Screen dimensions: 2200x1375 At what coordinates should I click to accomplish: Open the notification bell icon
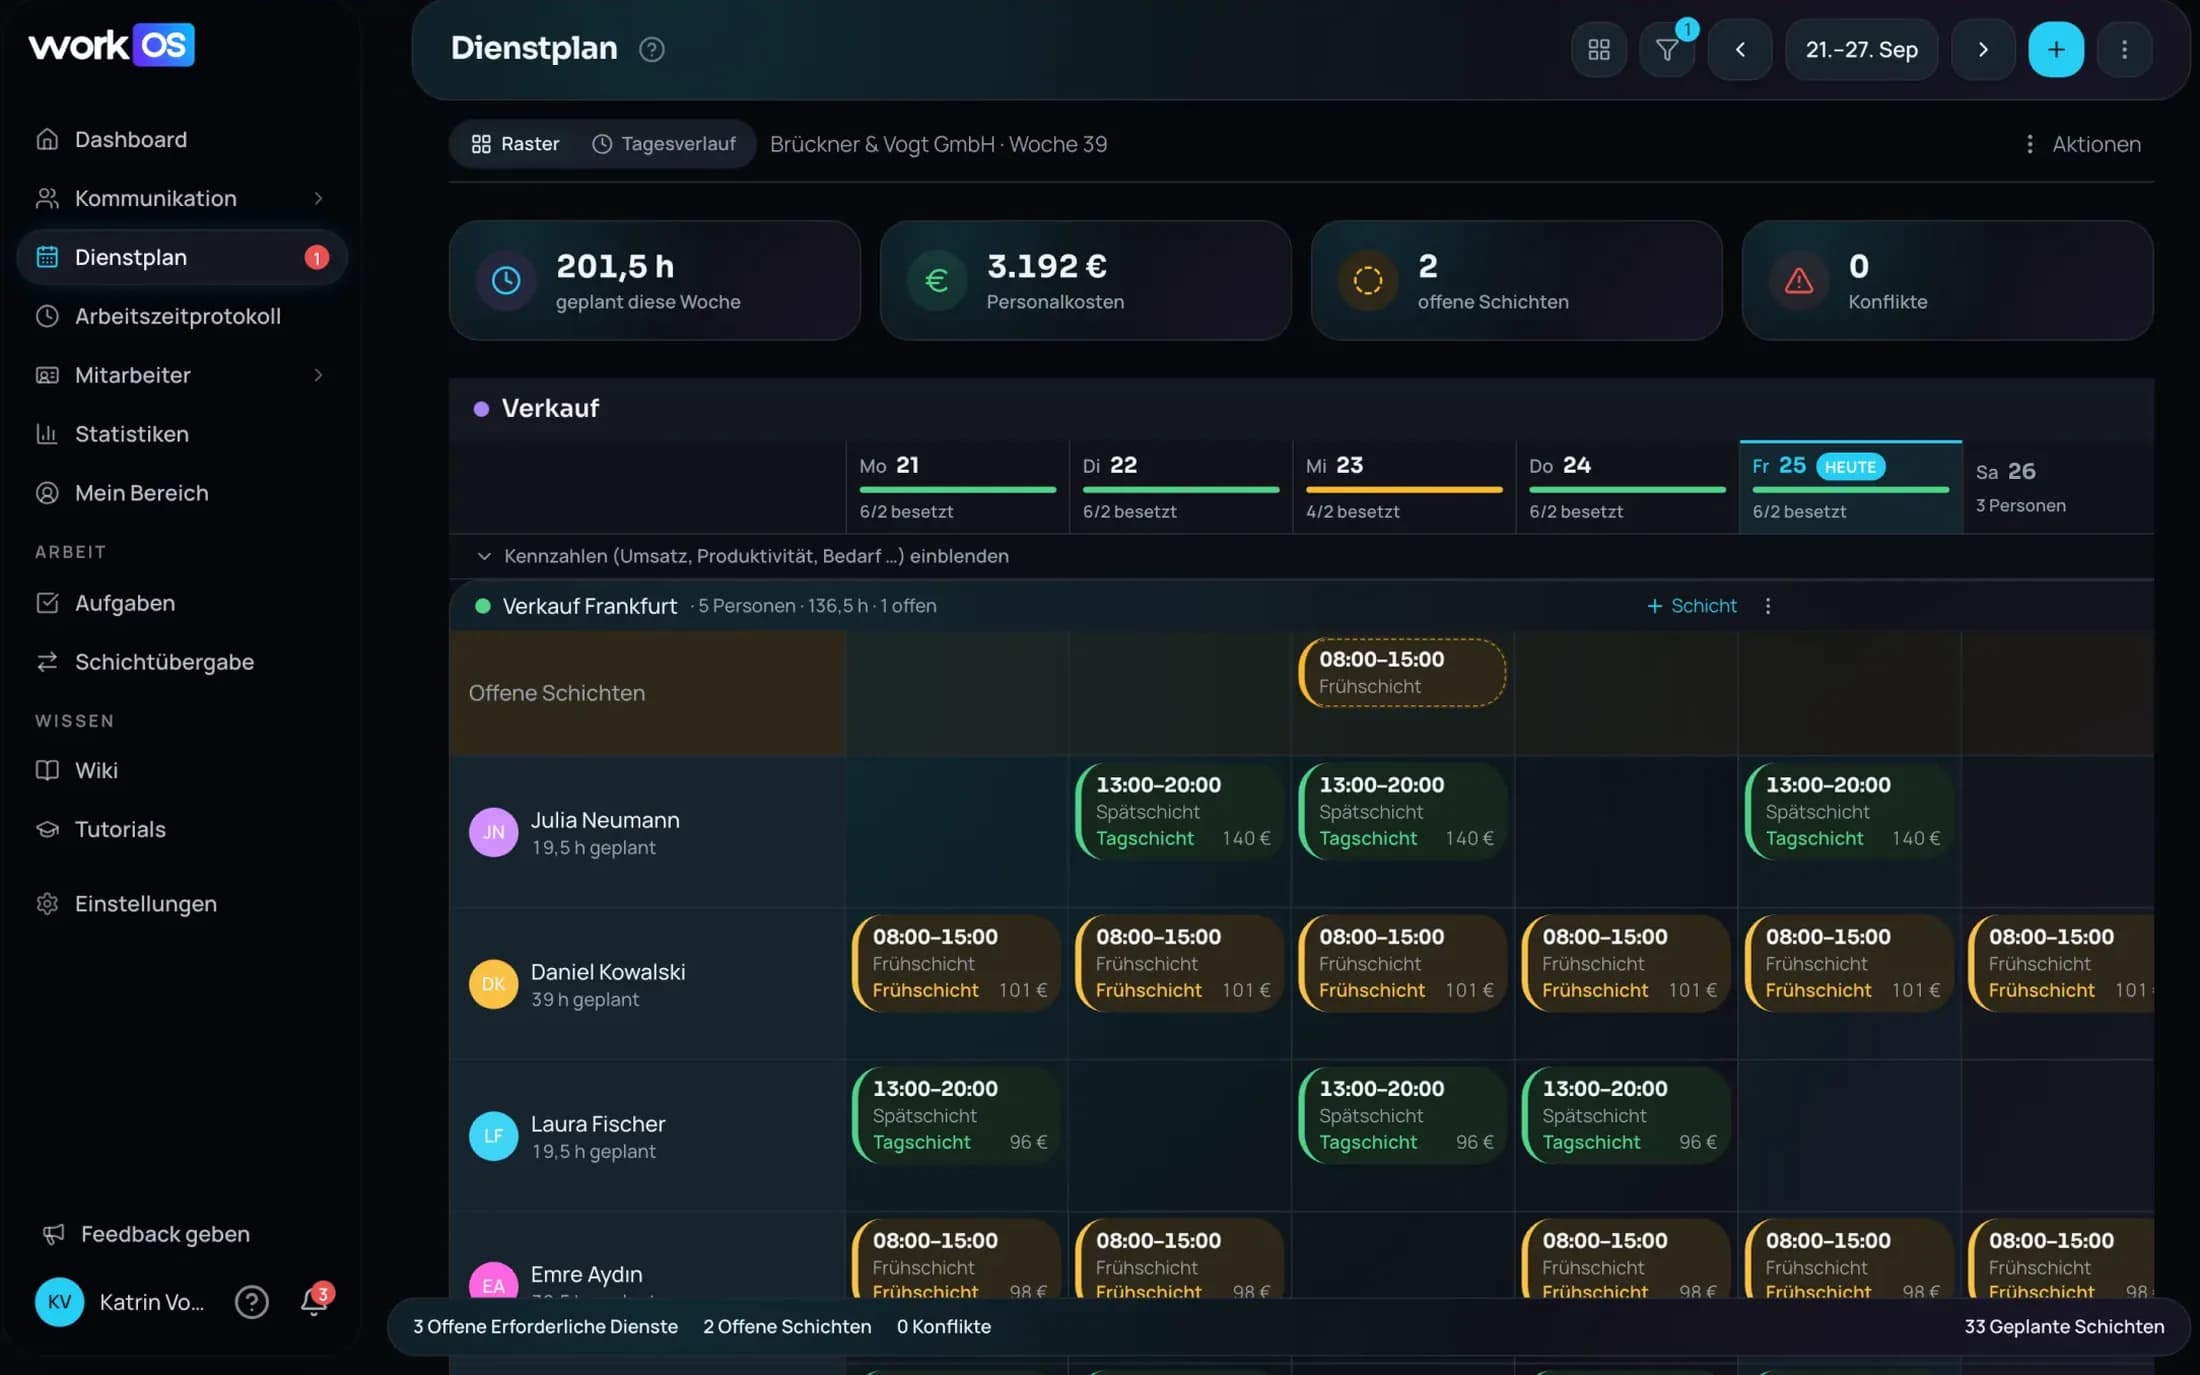(314, 1301)
